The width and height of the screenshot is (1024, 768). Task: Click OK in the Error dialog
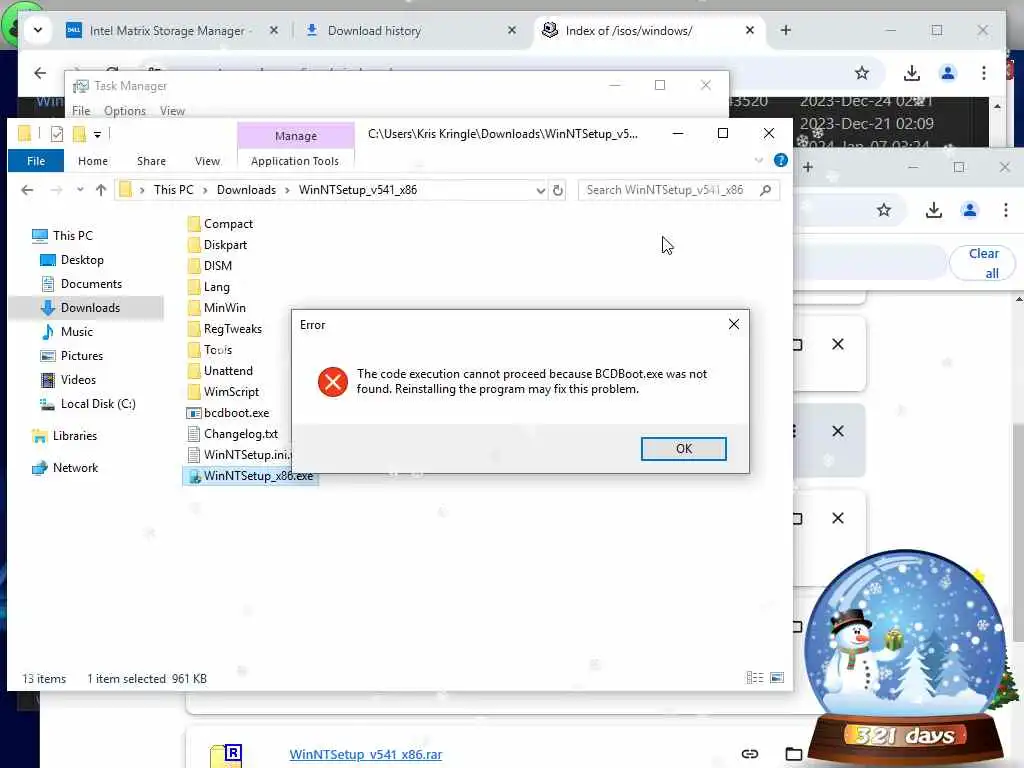683,449
